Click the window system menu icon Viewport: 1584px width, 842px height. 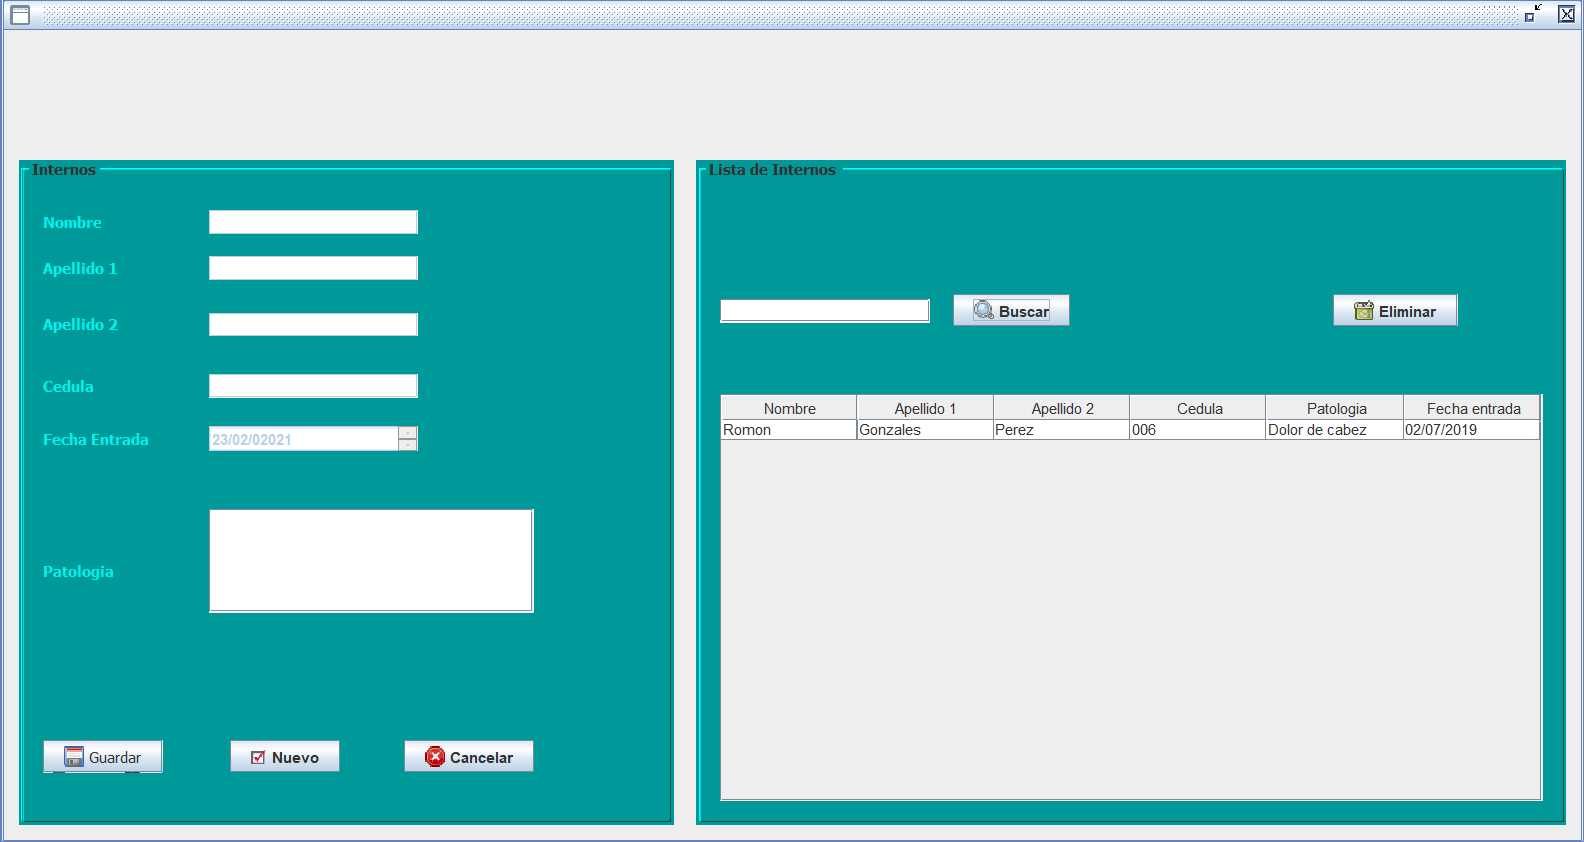click(20, 14)
